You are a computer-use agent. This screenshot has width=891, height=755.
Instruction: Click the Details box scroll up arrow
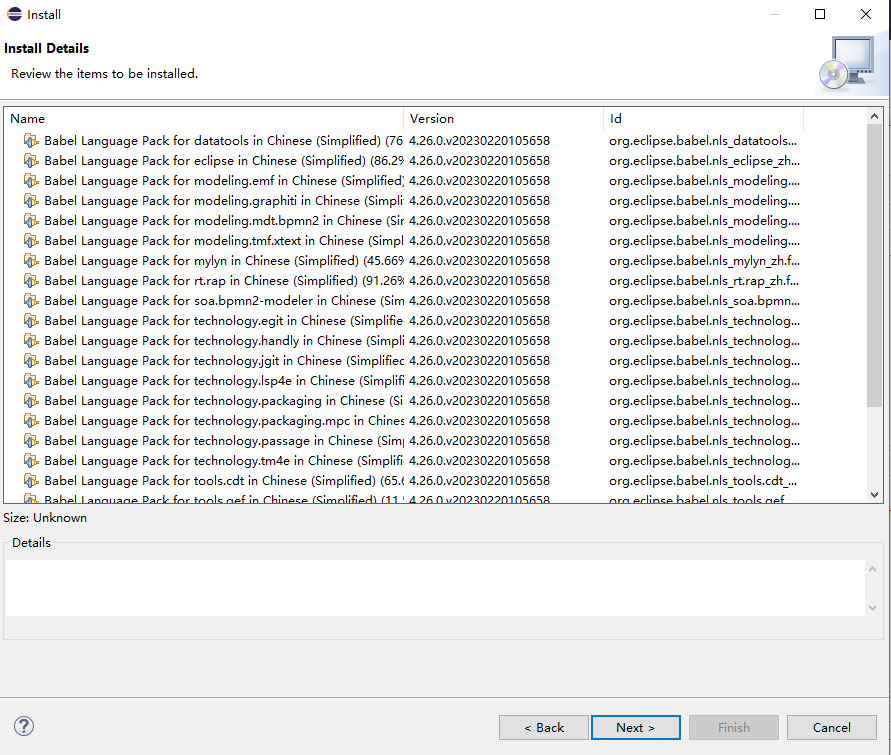(x=873, y=569)
